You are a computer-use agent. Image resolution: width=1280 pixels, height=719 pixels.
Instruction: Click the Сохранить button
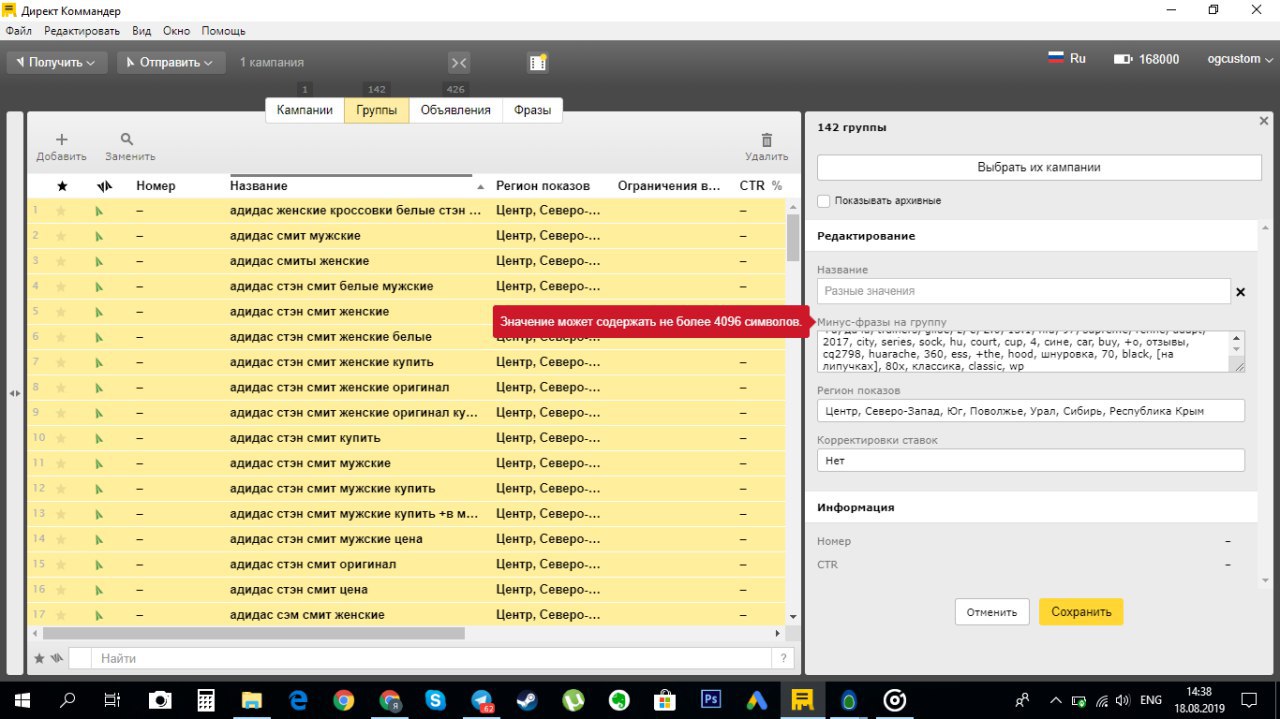1081,612
